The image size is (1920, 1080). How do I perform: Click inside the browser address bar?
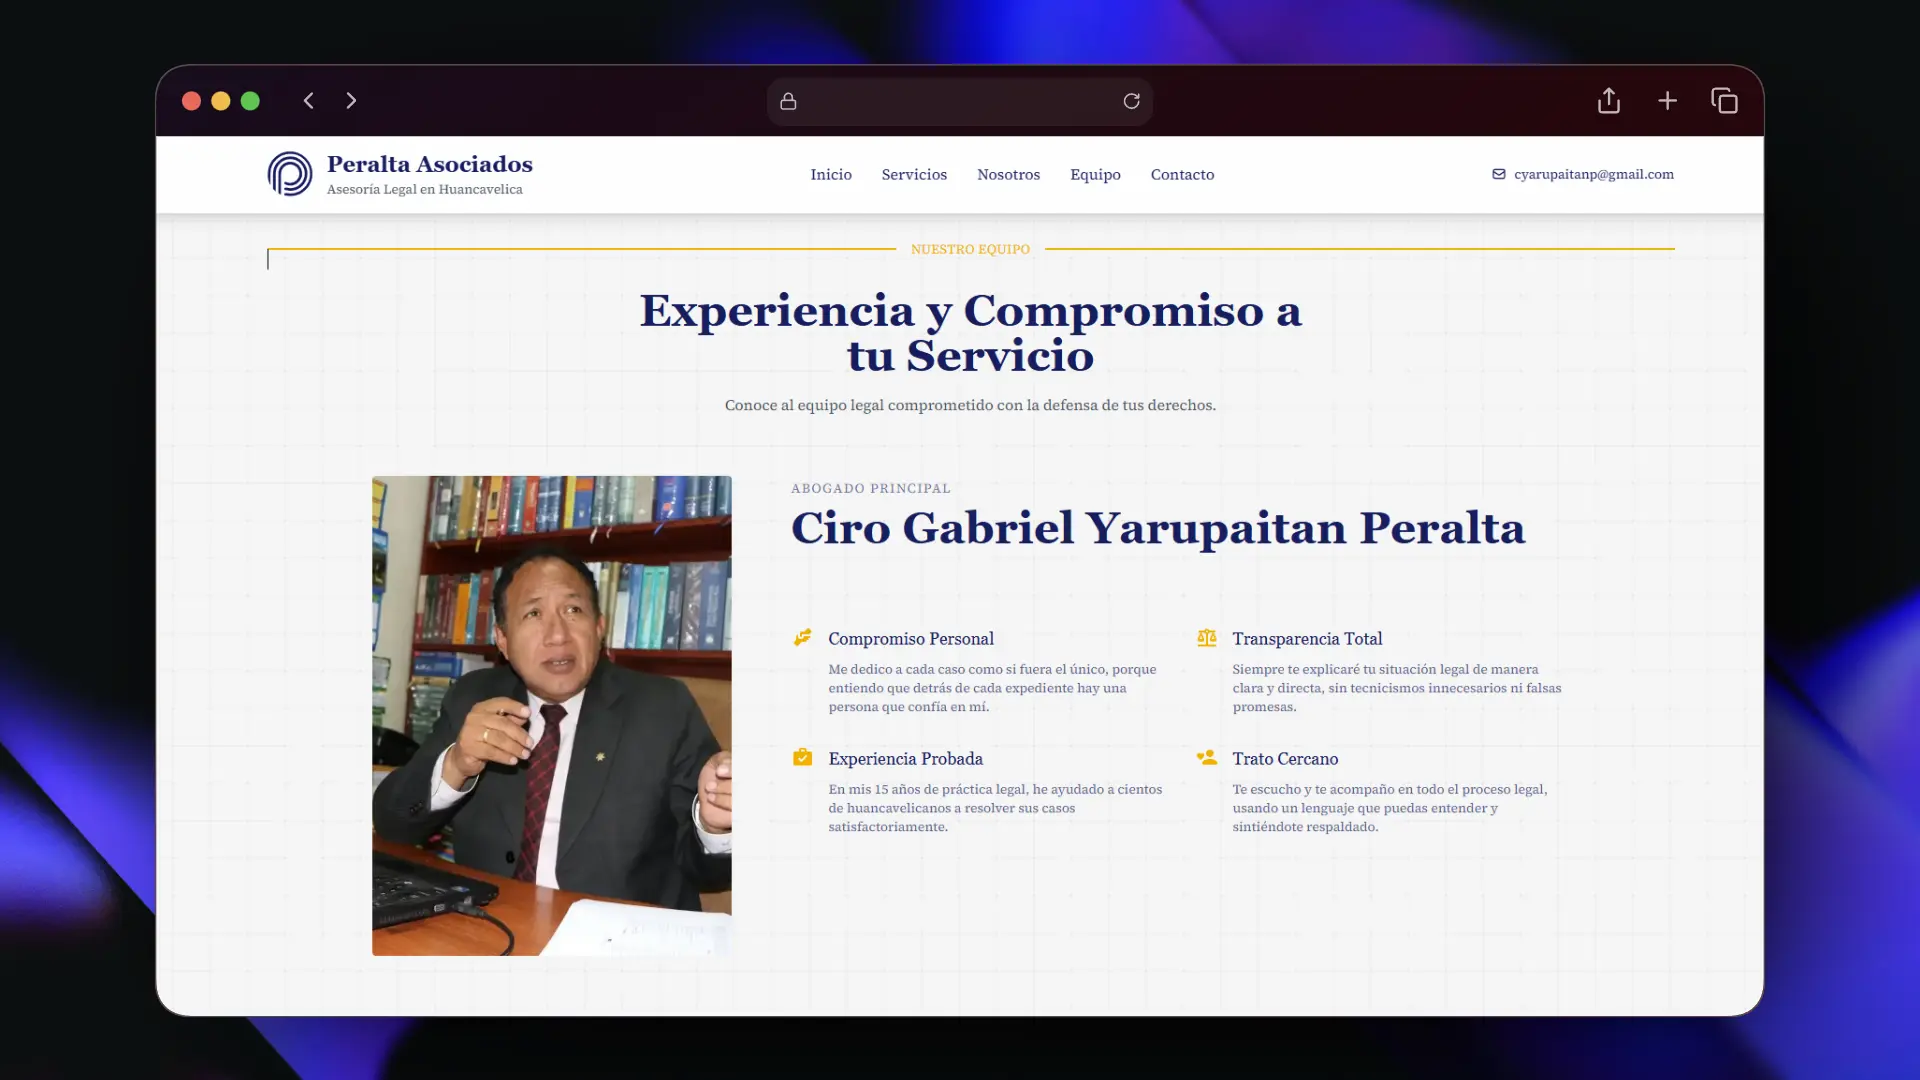pos(960,101)
